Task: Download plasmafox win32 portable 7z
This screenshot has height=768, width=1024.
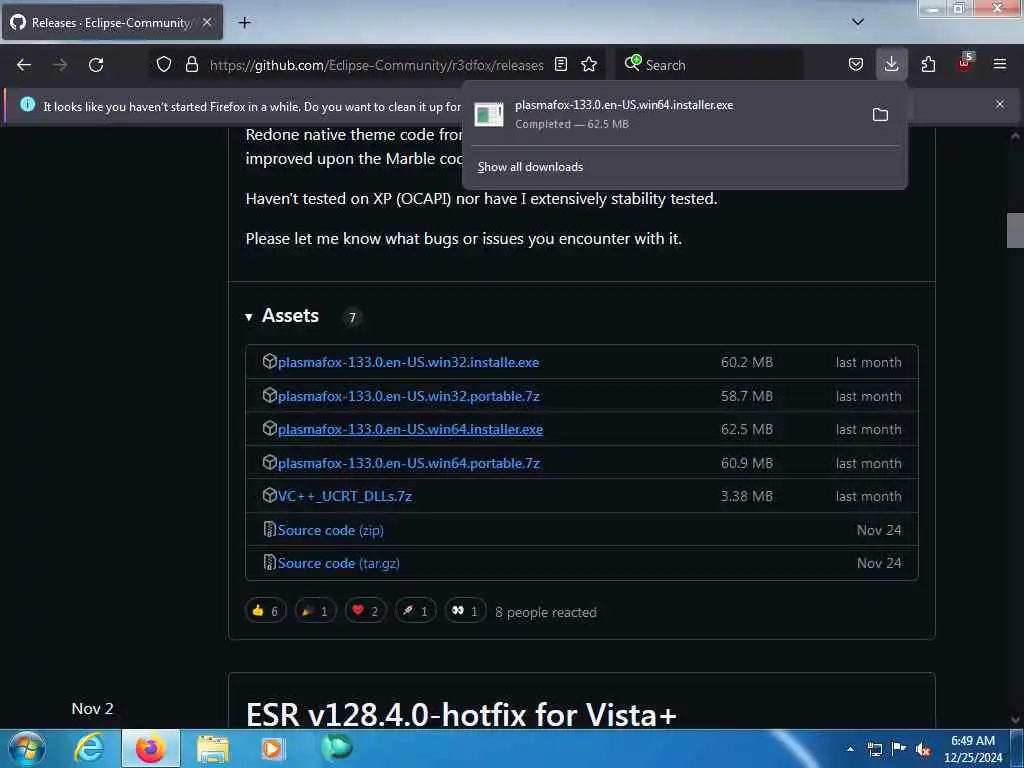Action: click(x=408, y=396)
